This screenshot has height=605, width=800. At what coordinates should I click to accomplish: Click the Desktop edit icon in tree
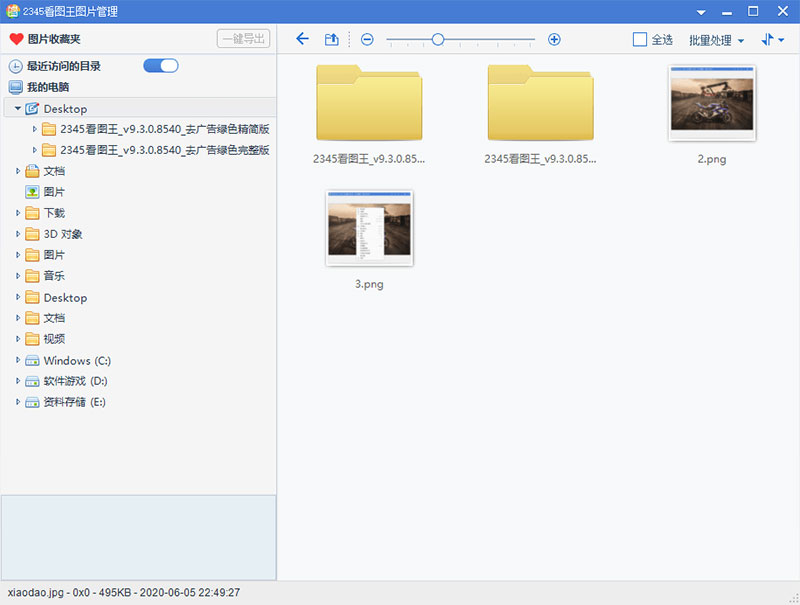click(x=32, y=109)
